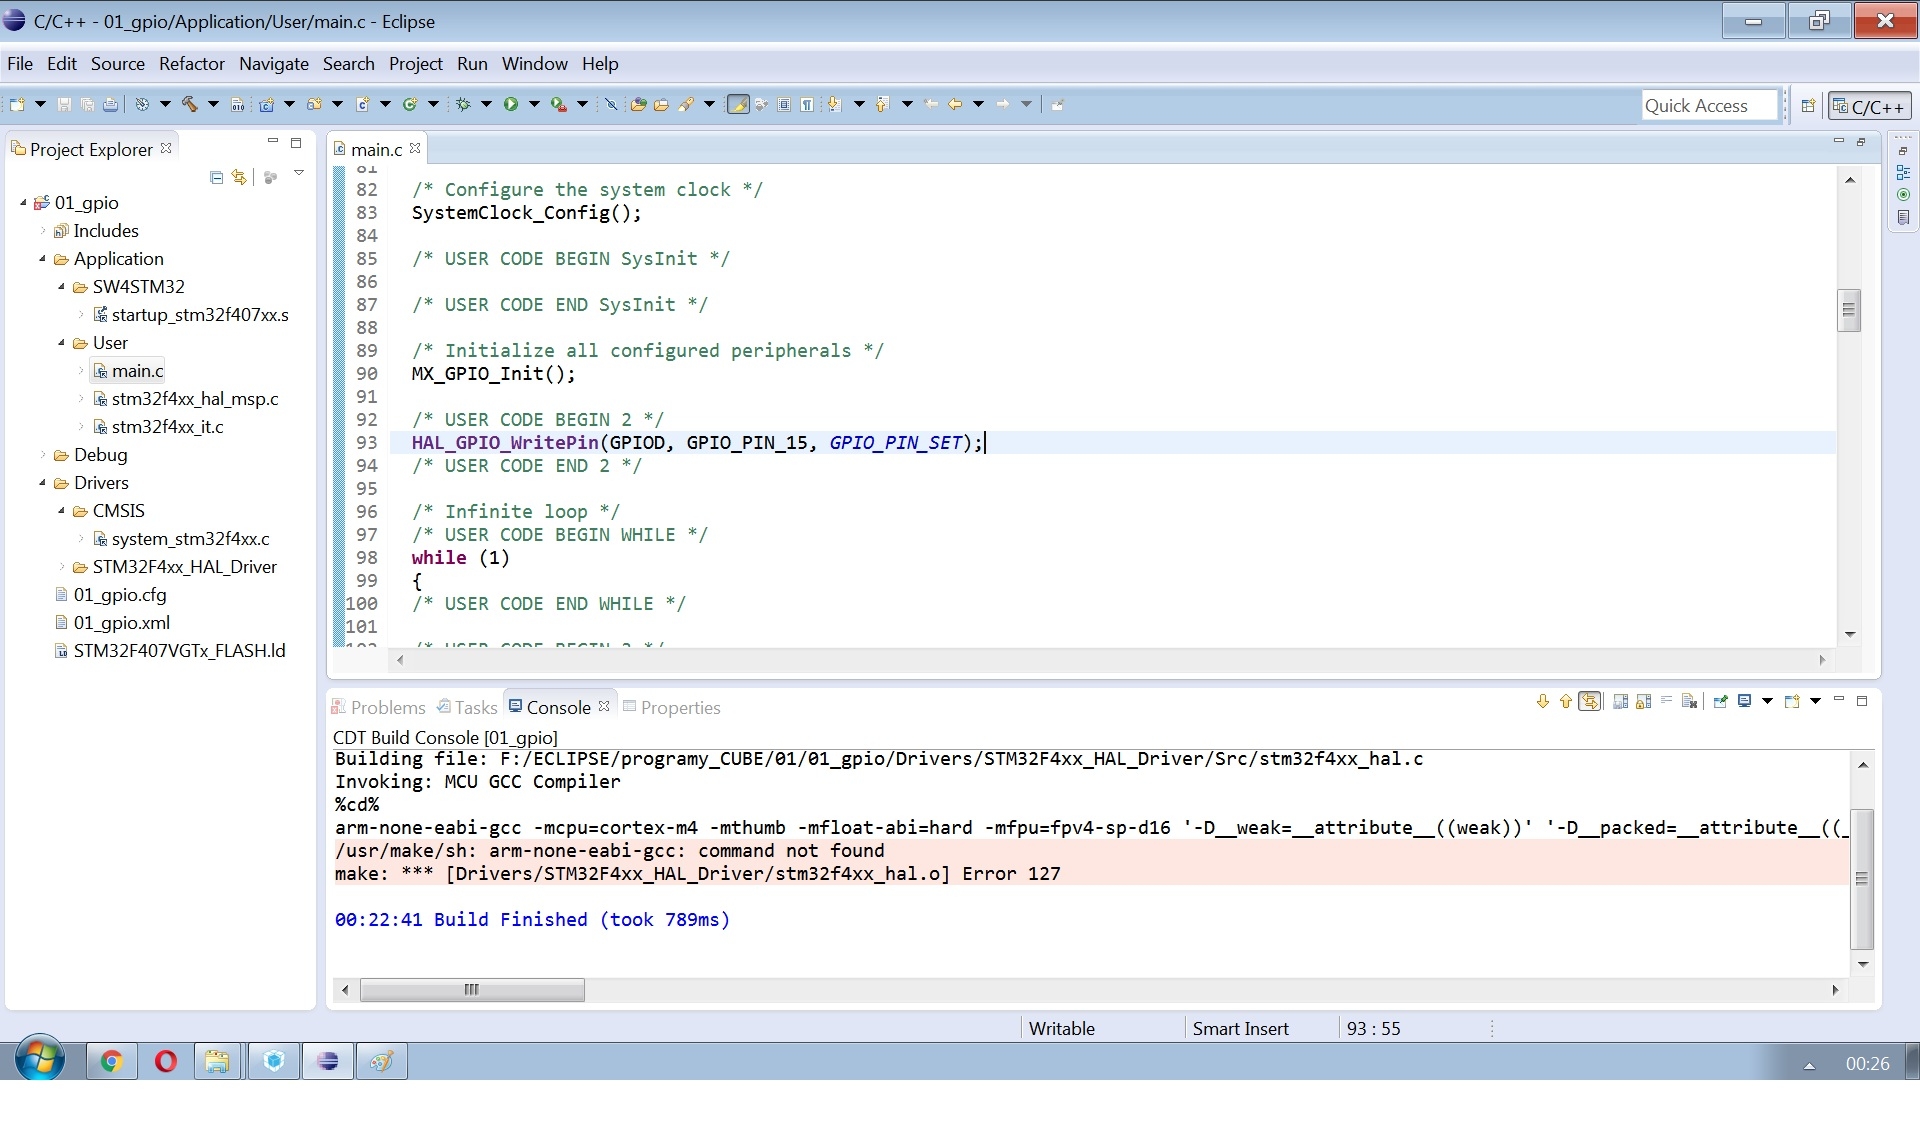
Task: Click the New C/C++ Project icon
Action: pyautogui.click(x=266, y=104)
